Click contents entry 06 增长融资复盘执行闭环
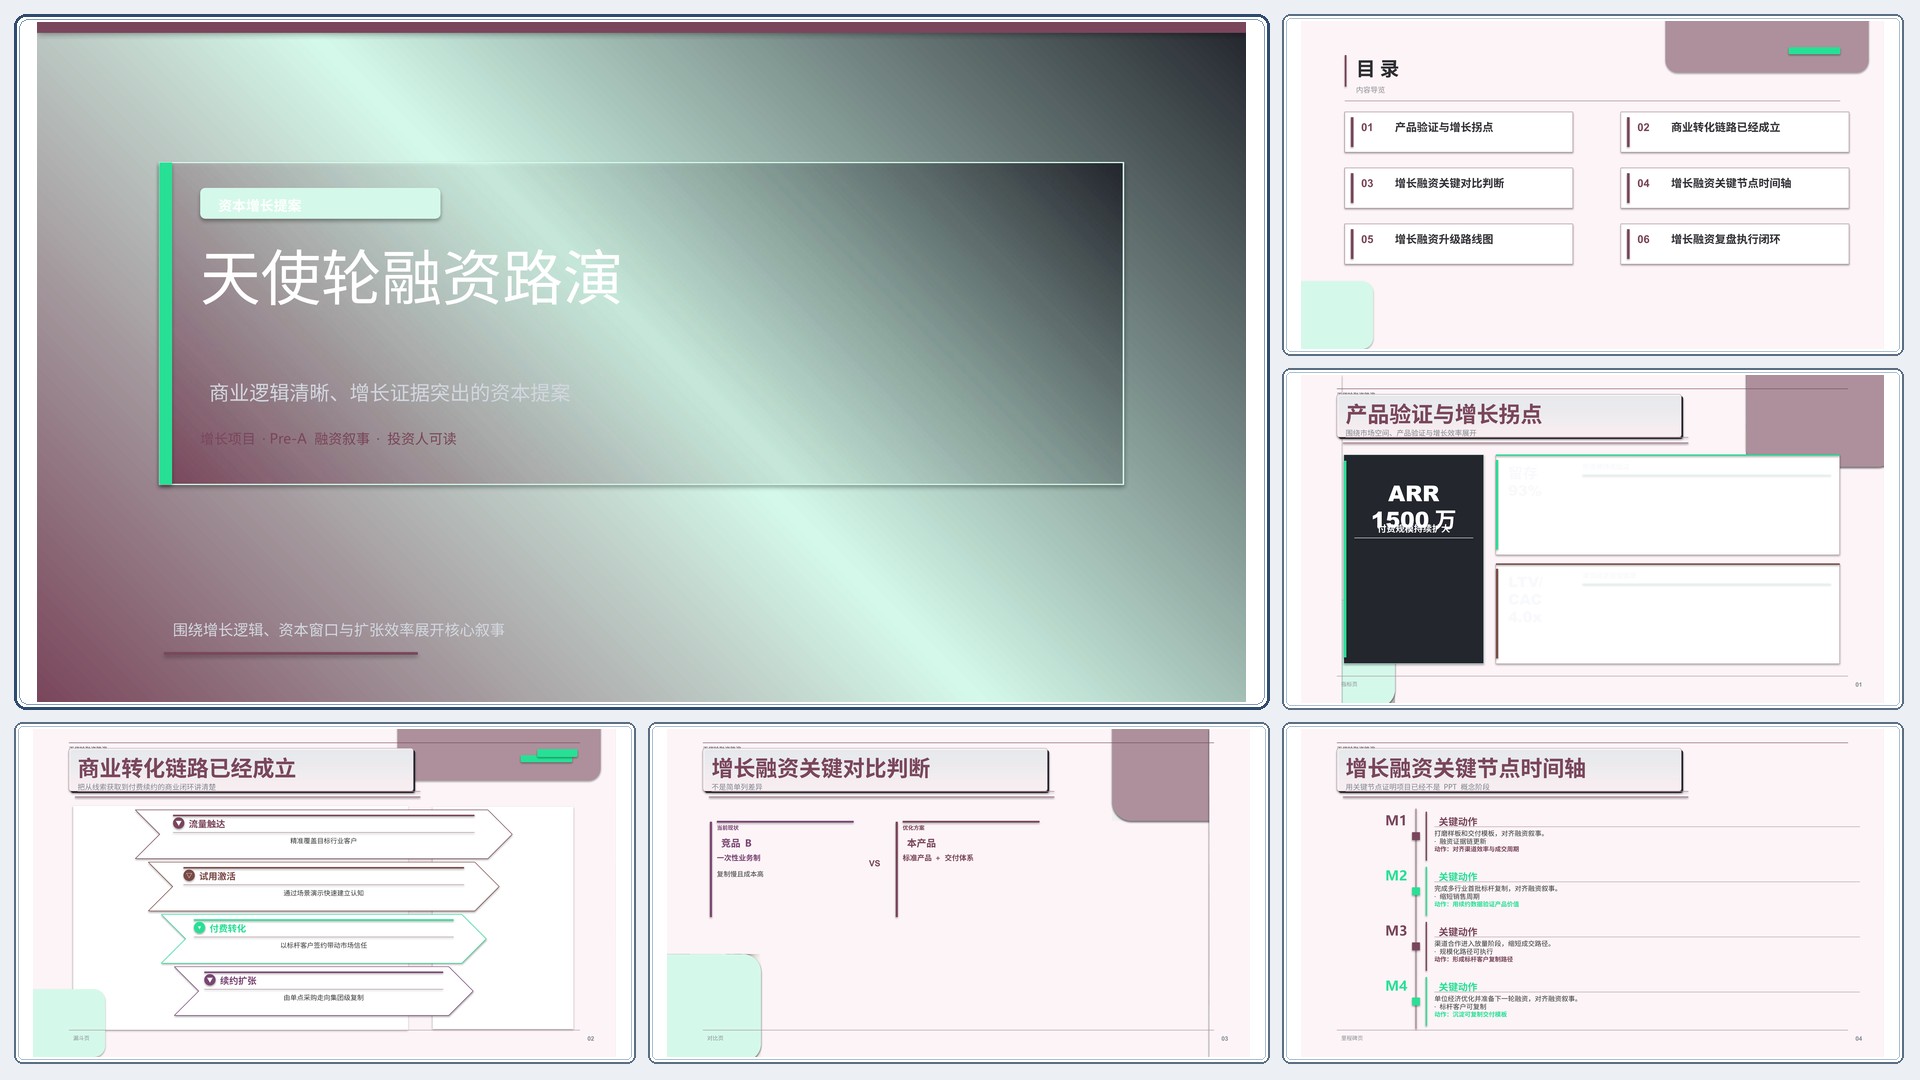This screenshot has height=1080, width=1920. (1735, 243)
